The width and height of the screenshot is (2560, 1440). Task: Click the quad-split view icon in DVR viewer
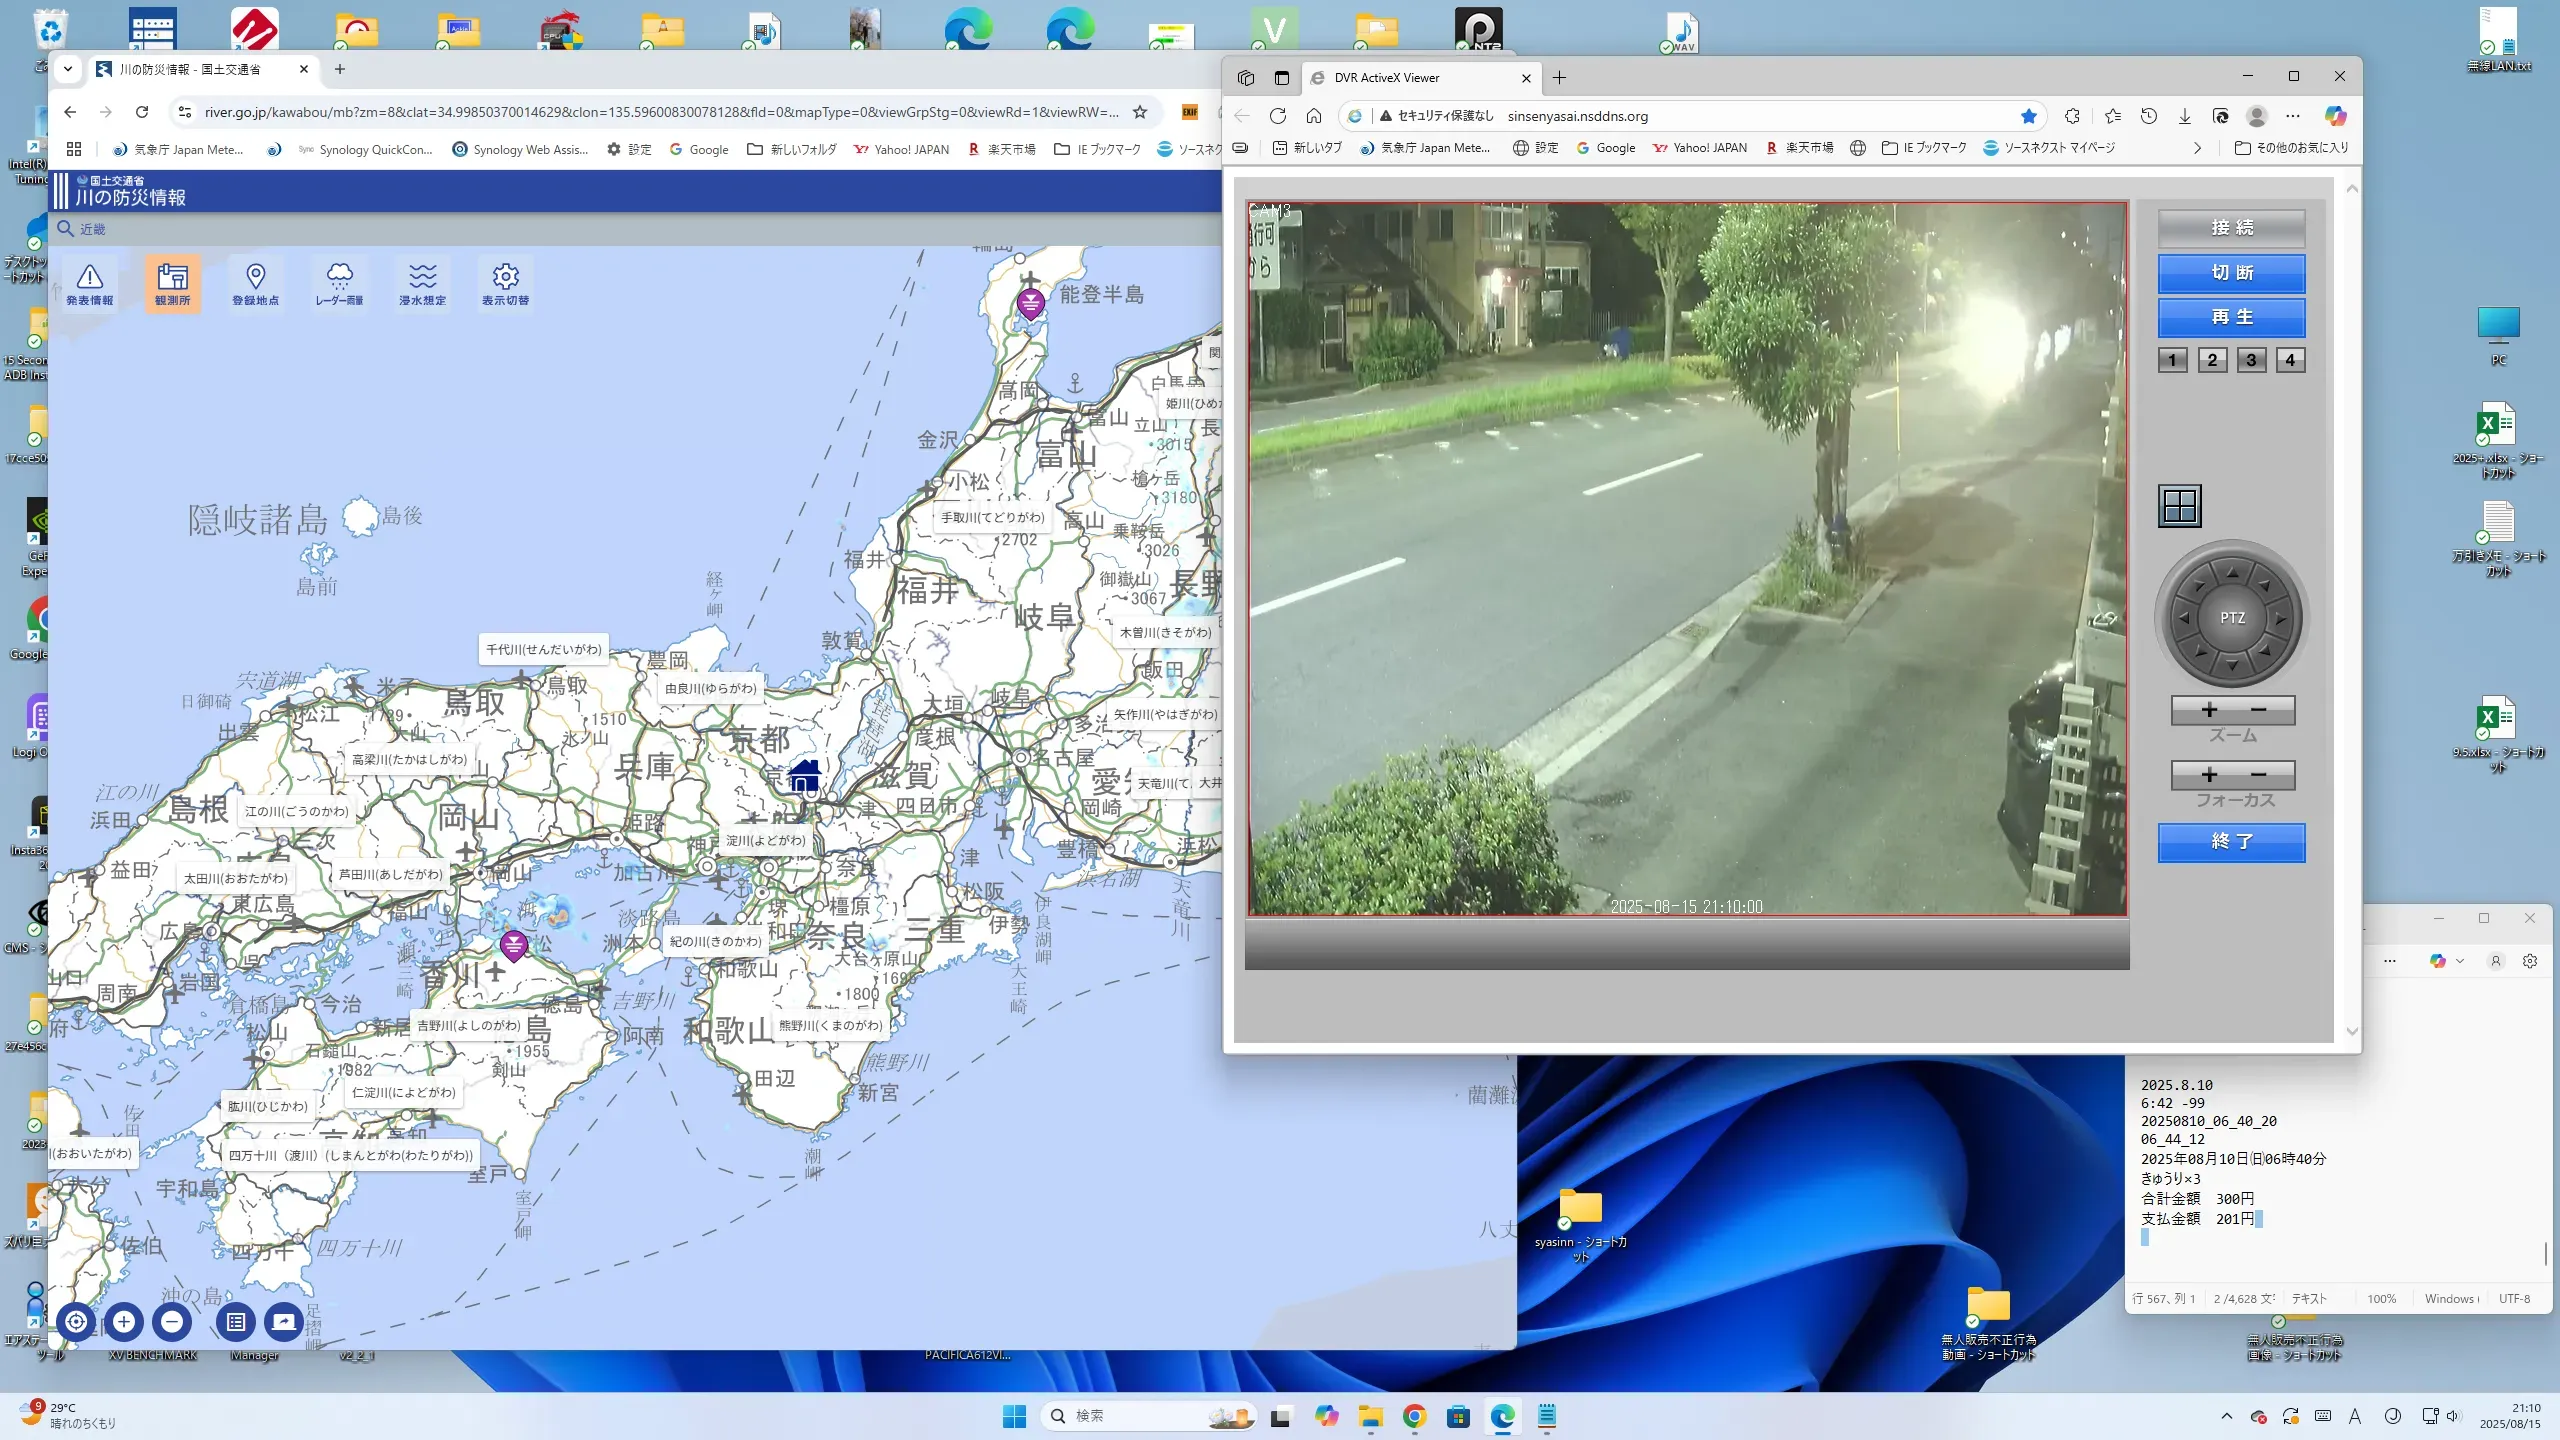click(x=2179, y=506)
